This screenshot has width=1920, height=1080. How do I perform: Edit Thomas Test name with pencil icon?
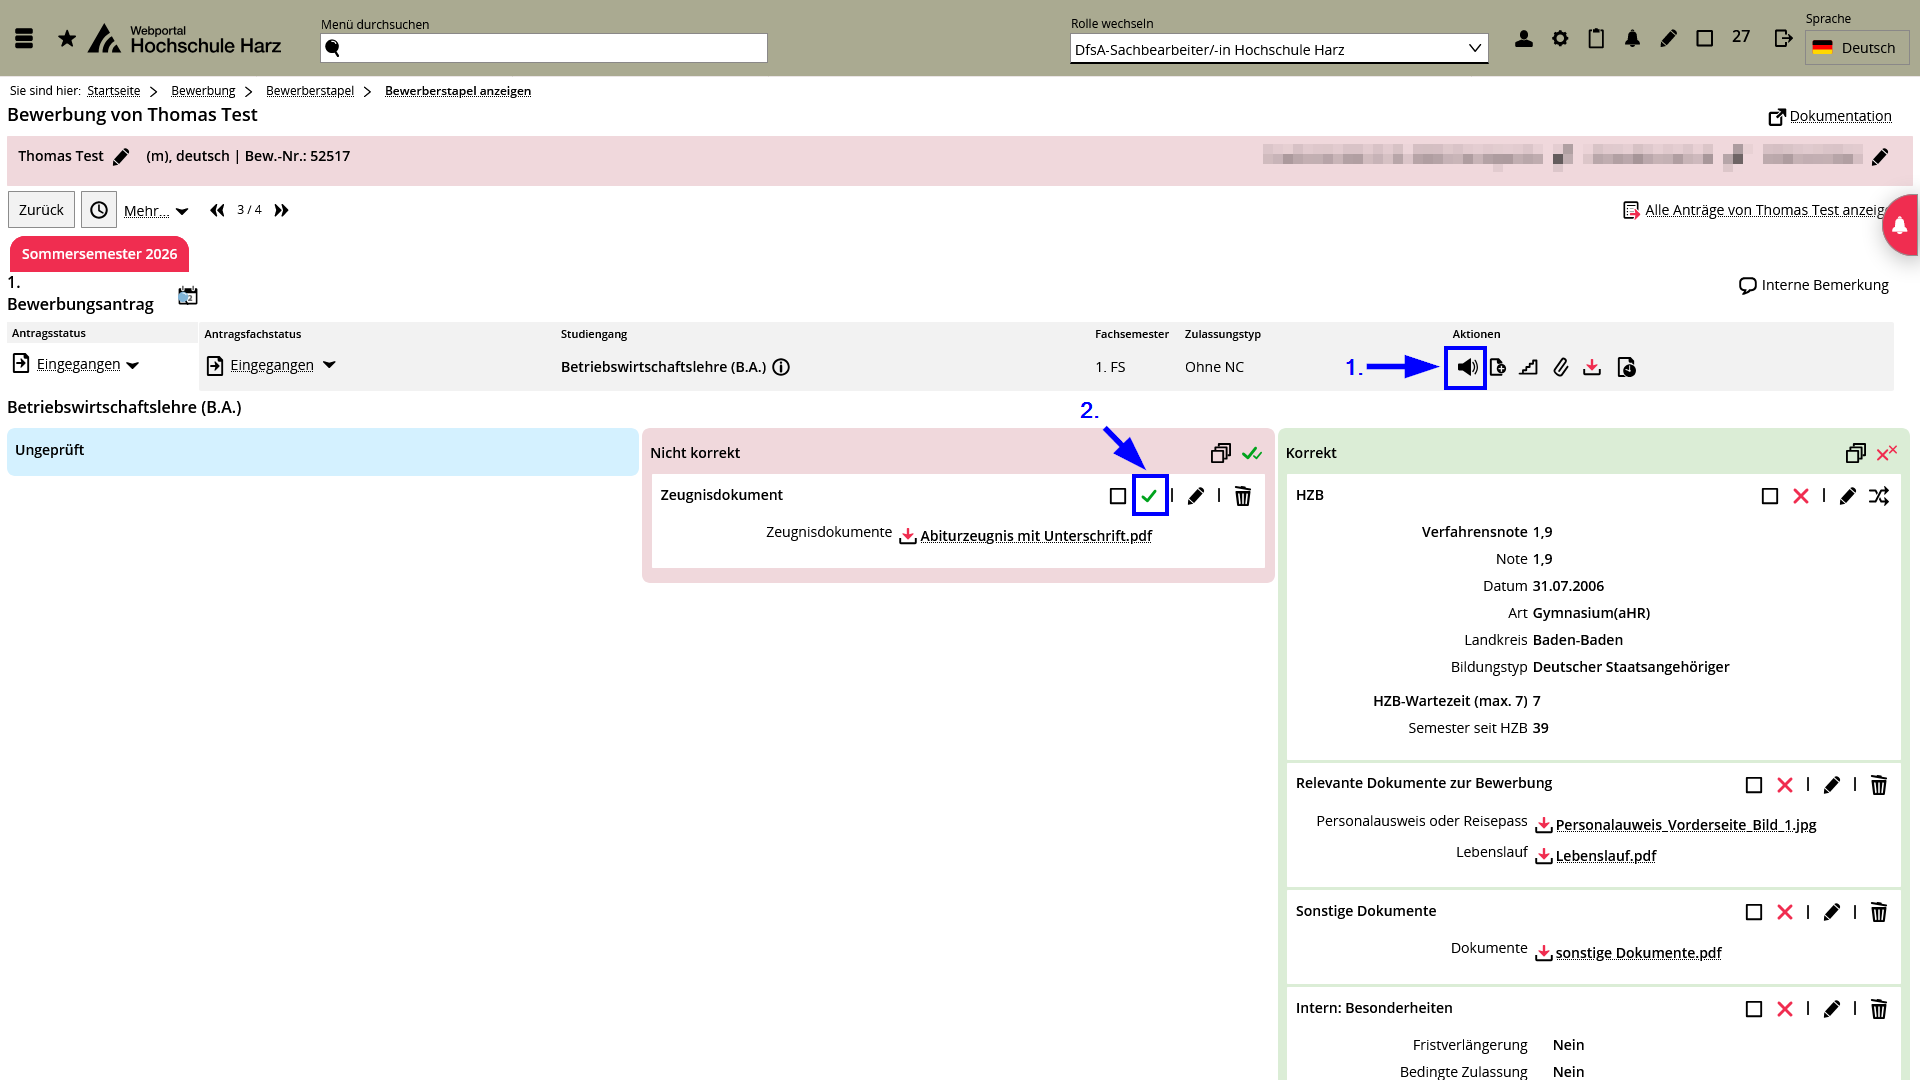[x=121, y=157]
